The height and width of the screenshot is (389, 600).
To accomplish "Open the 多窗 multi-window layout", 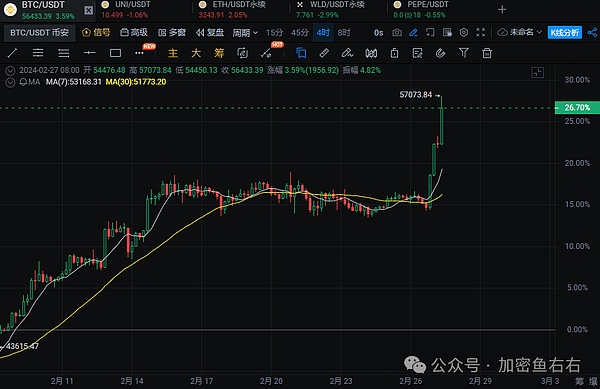I will point(172,33).
